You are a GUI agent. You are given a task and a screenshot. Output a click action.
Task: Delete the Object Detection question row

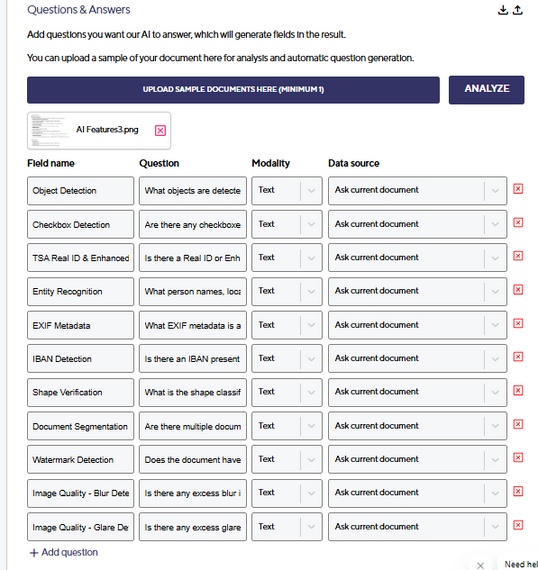point(518,189)
